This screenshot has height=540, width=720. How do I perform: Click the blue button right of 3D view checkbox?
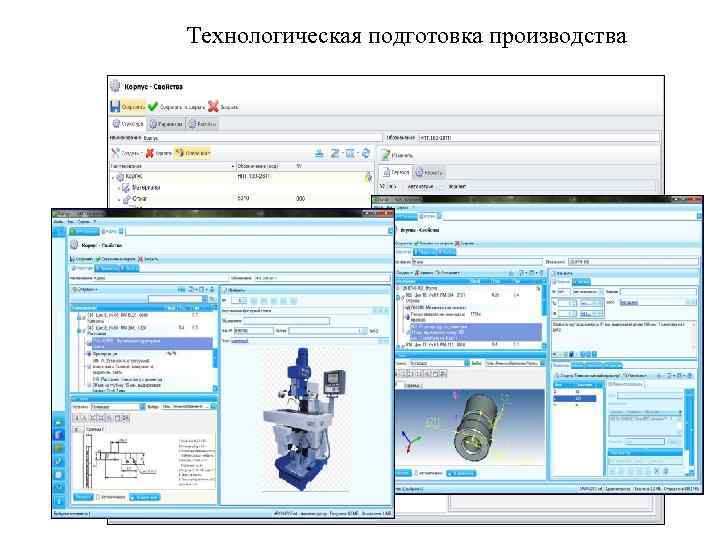461,473
